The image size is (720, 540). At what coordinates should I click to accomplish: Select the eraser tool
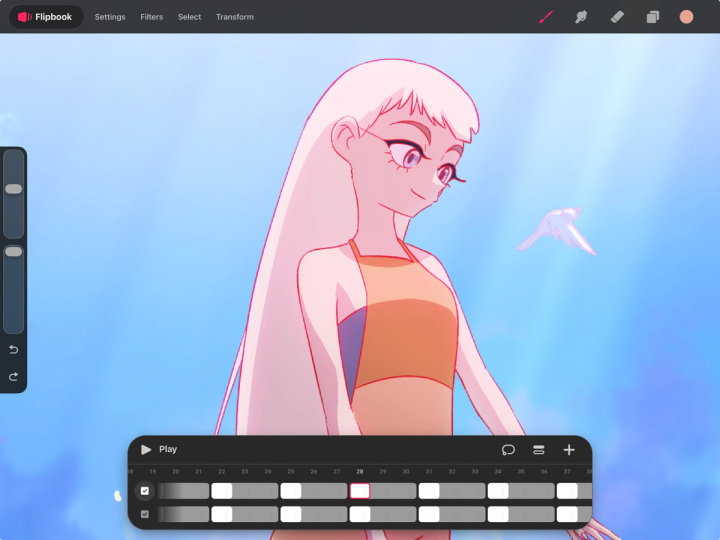click(x=617, y=17)
